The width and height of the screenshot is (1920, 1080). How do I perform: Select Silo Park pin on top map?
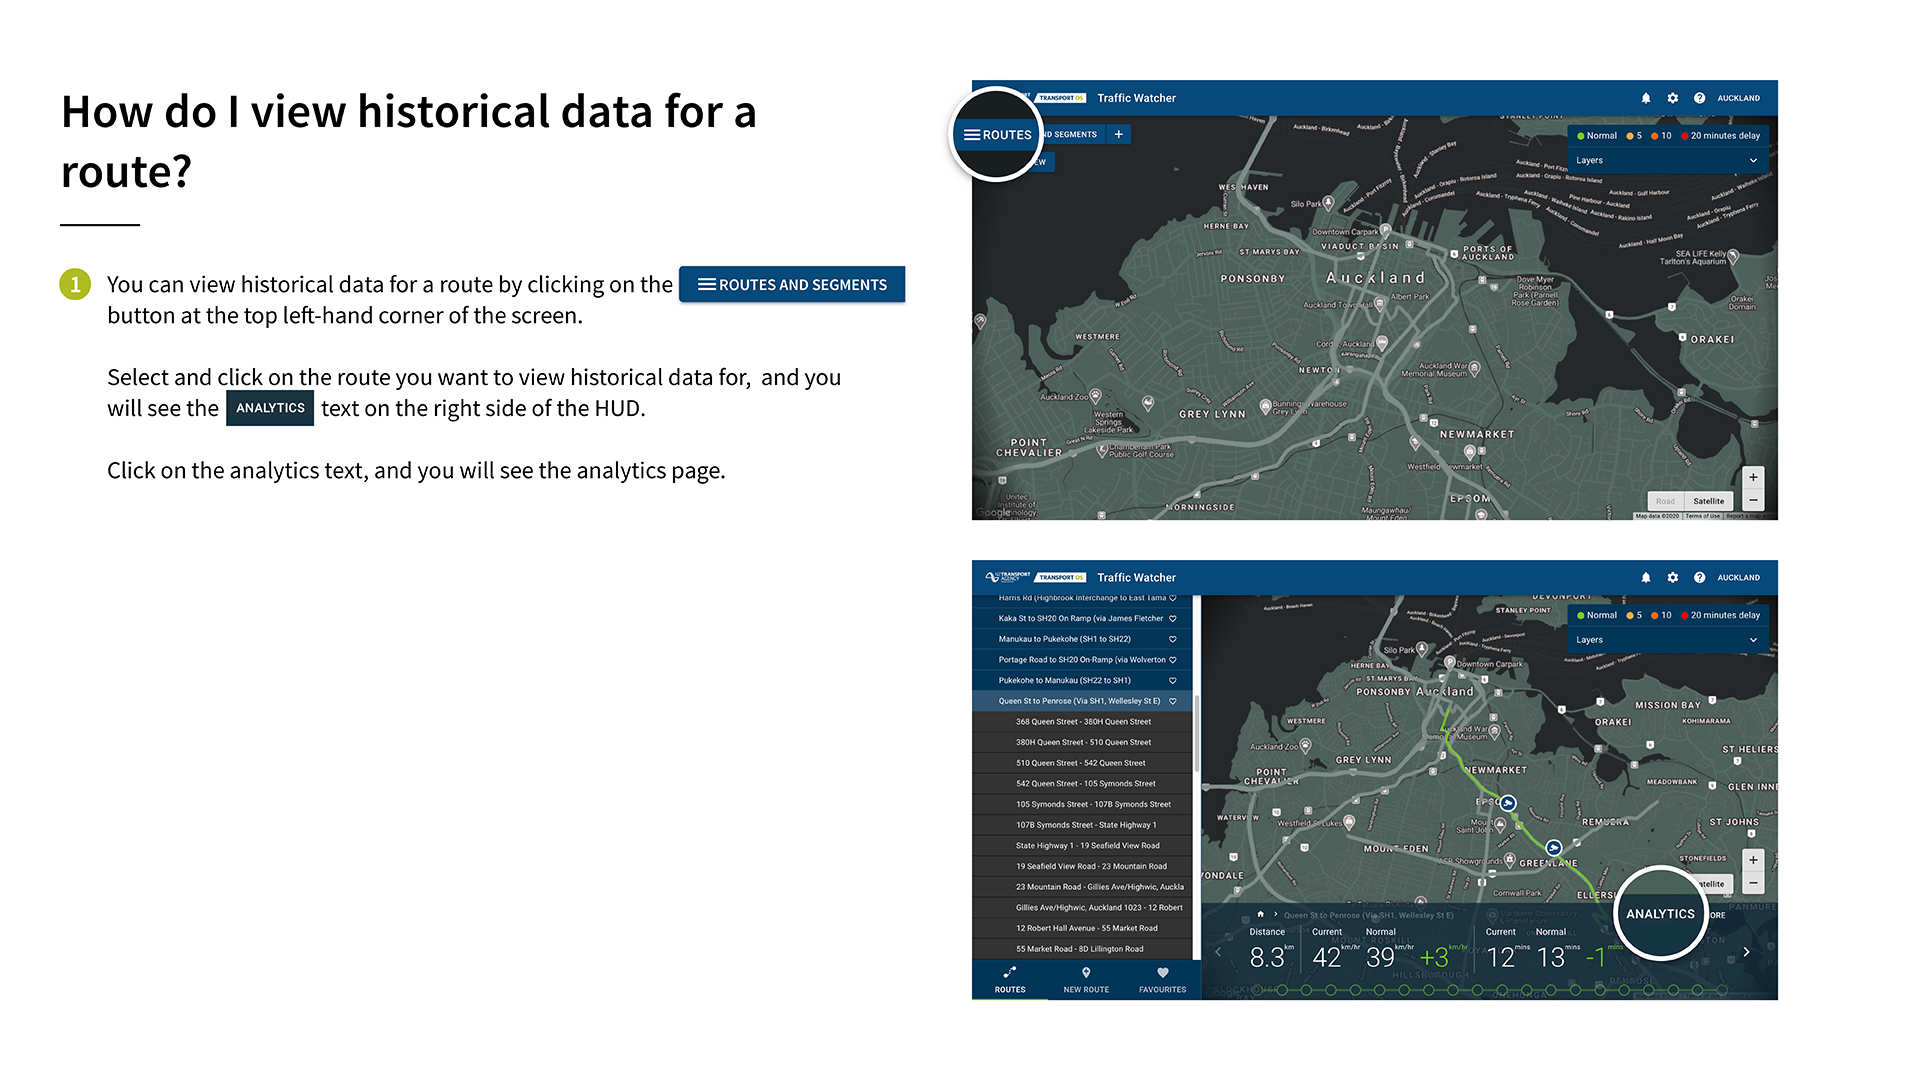(x=1329, y=202)
